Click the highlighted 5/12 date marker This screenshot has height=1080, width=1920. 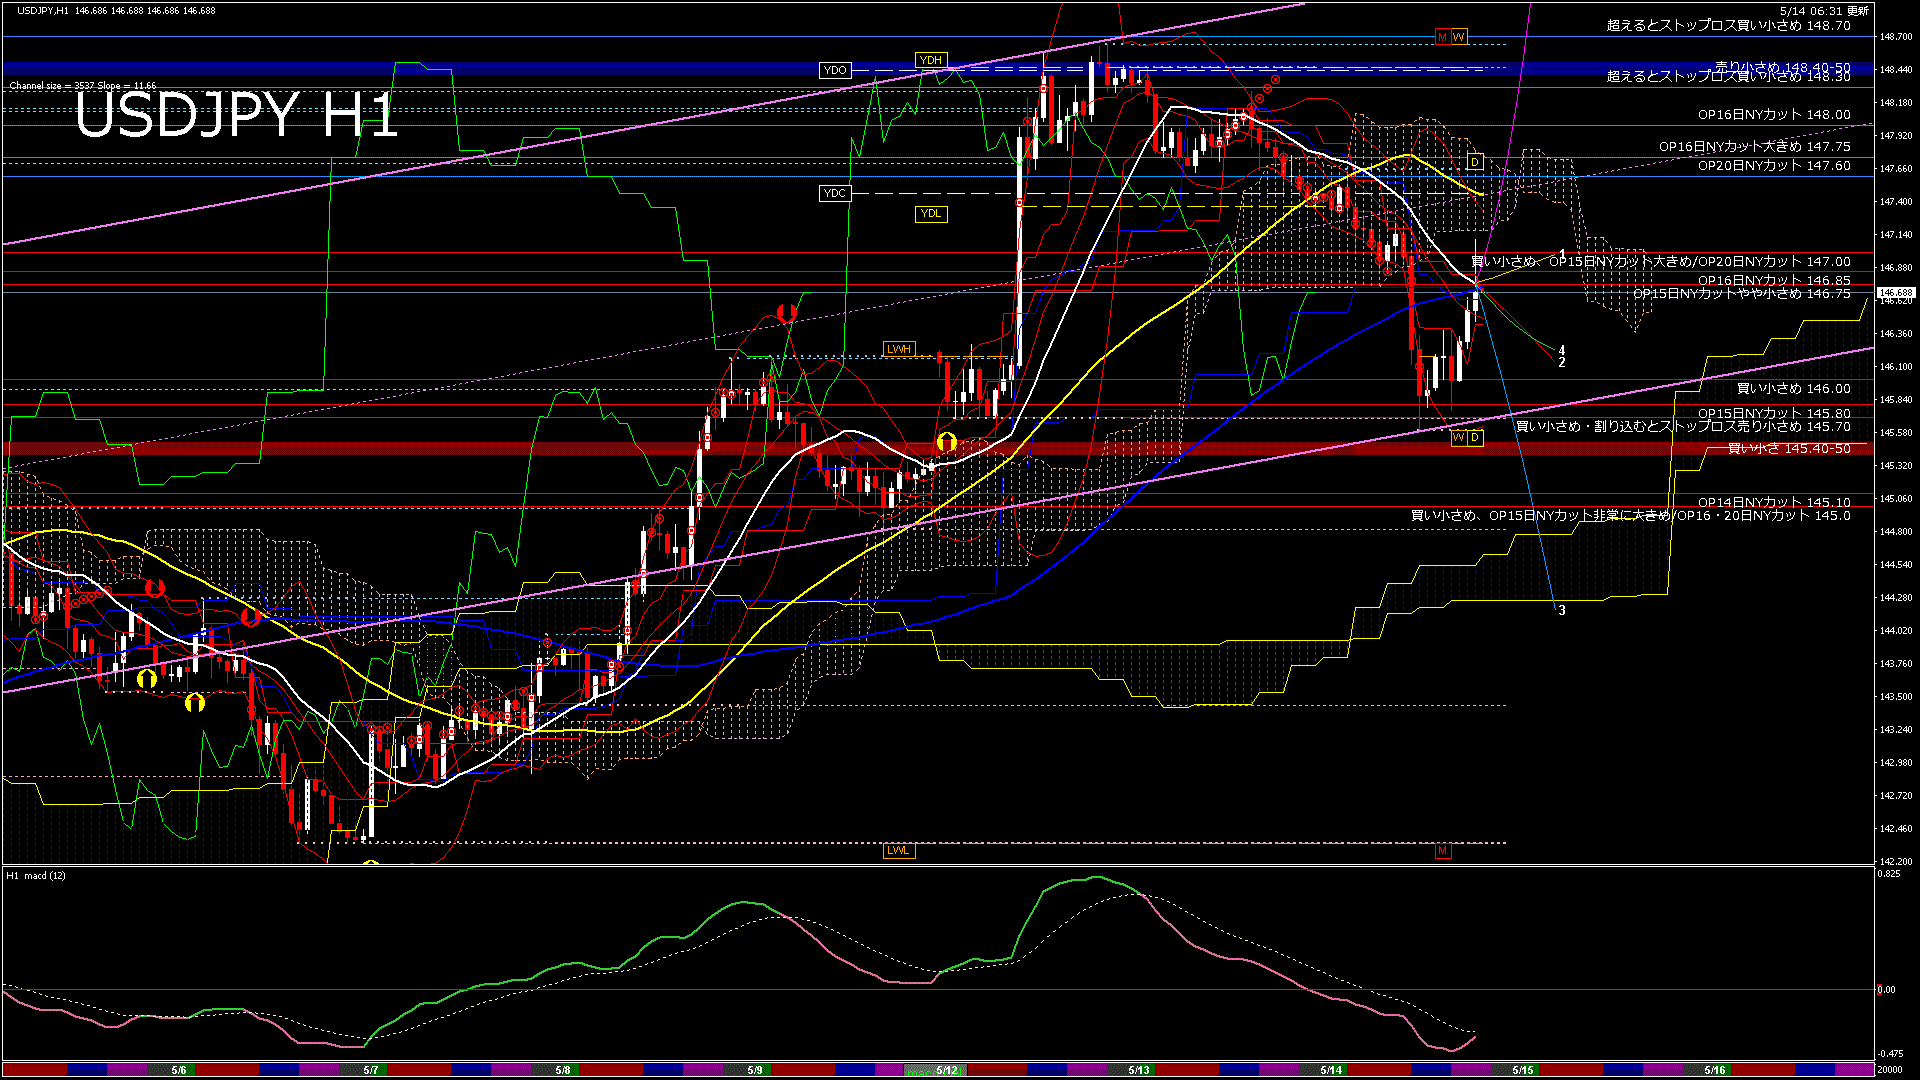(946, 1070)
